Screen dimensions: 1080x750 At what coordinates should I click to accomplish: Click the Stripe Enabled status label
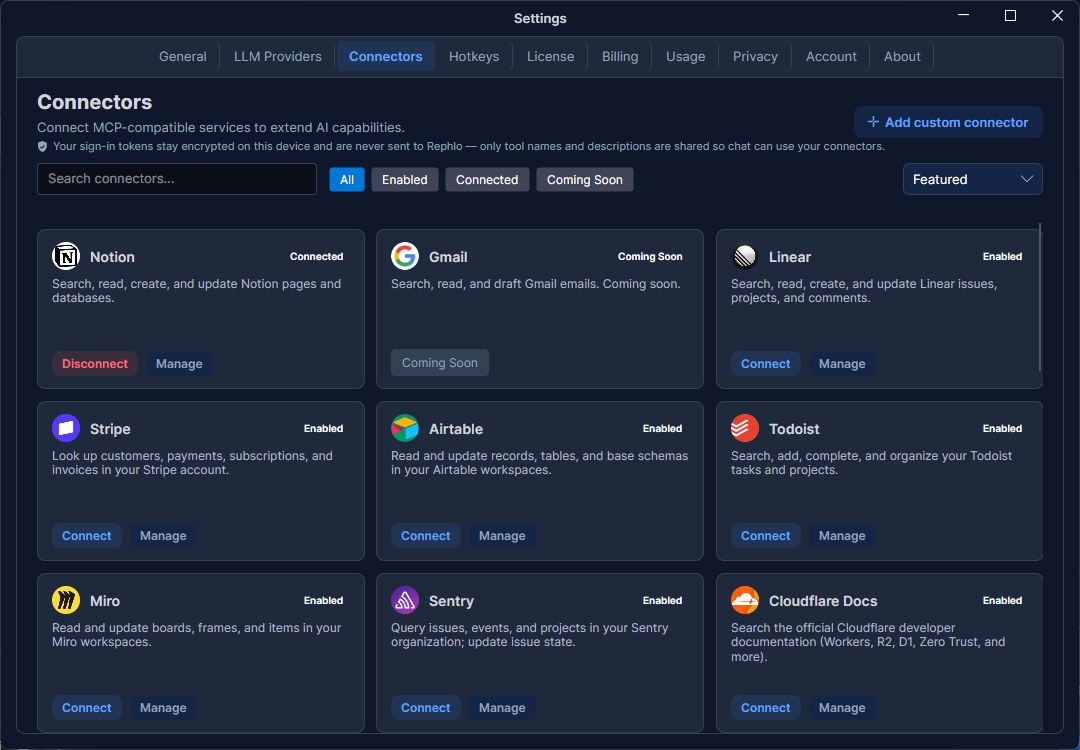point(323,428)
